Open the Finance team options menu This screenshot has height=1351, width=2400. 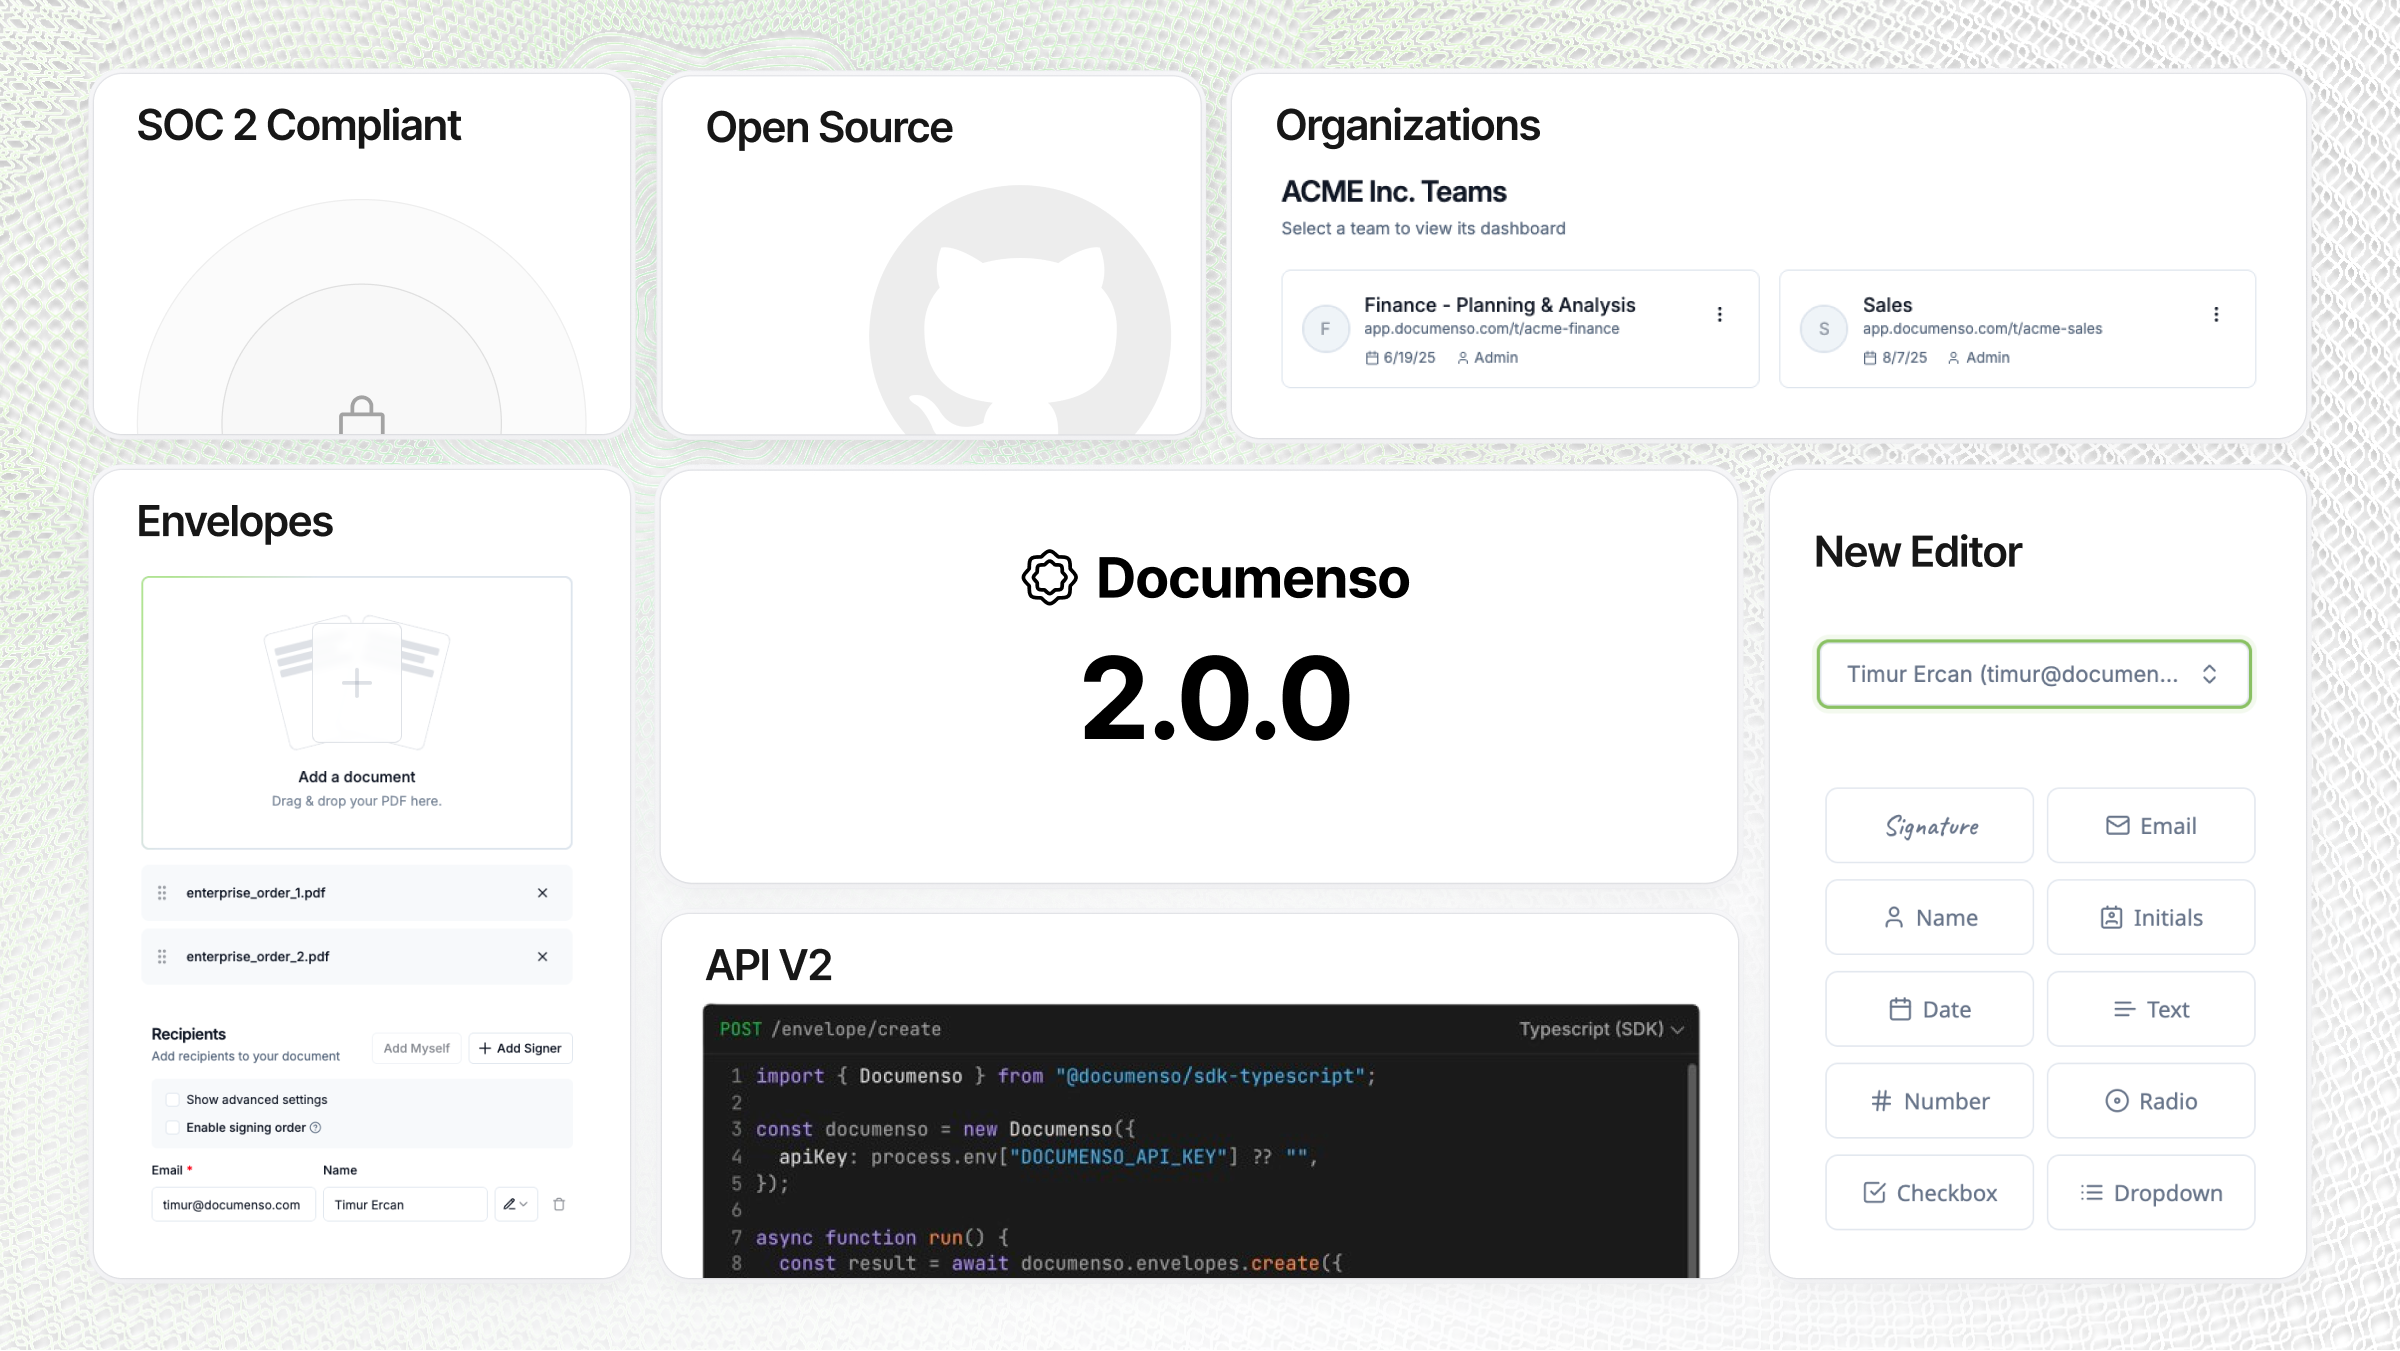tap(1720, 313)
